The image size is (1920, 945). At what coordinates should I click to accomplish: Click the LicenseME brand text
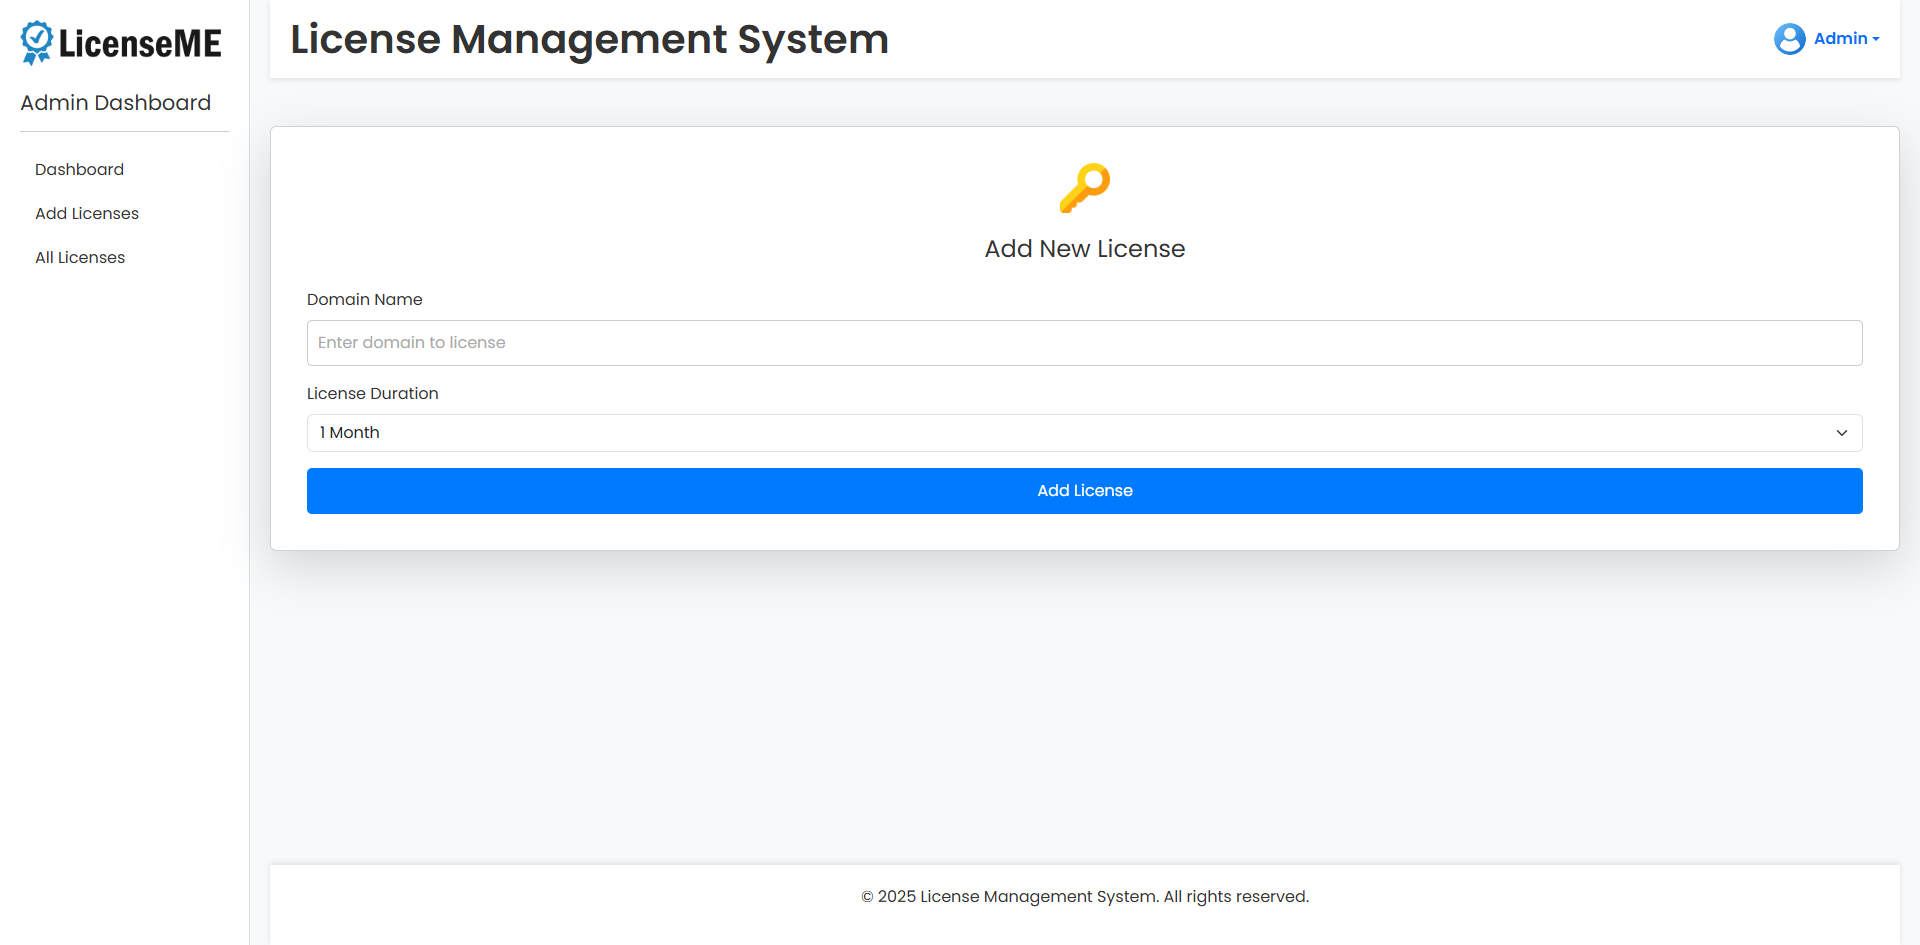pyautogui.click(x=141, y=42)
